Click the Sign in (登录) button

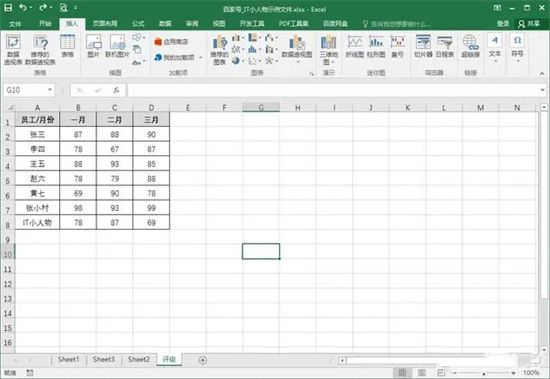click(503, 24)
